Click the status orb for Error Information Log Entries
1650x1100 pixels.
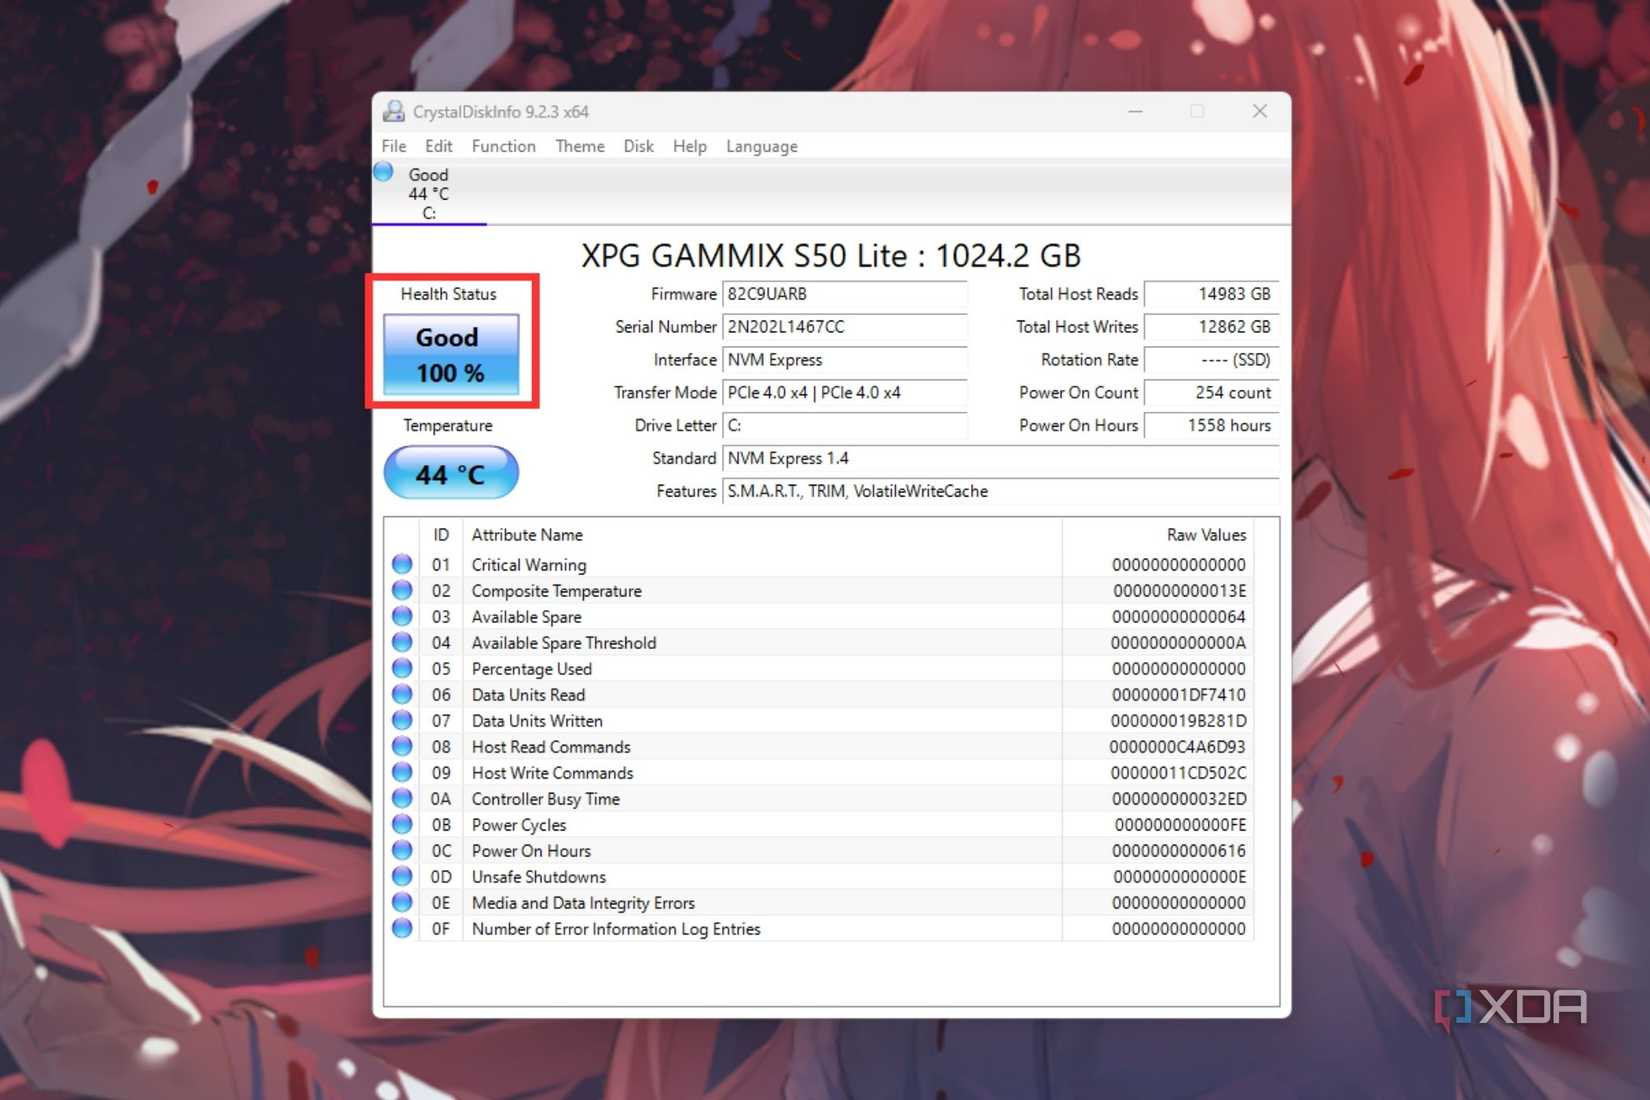click(402, 928)
